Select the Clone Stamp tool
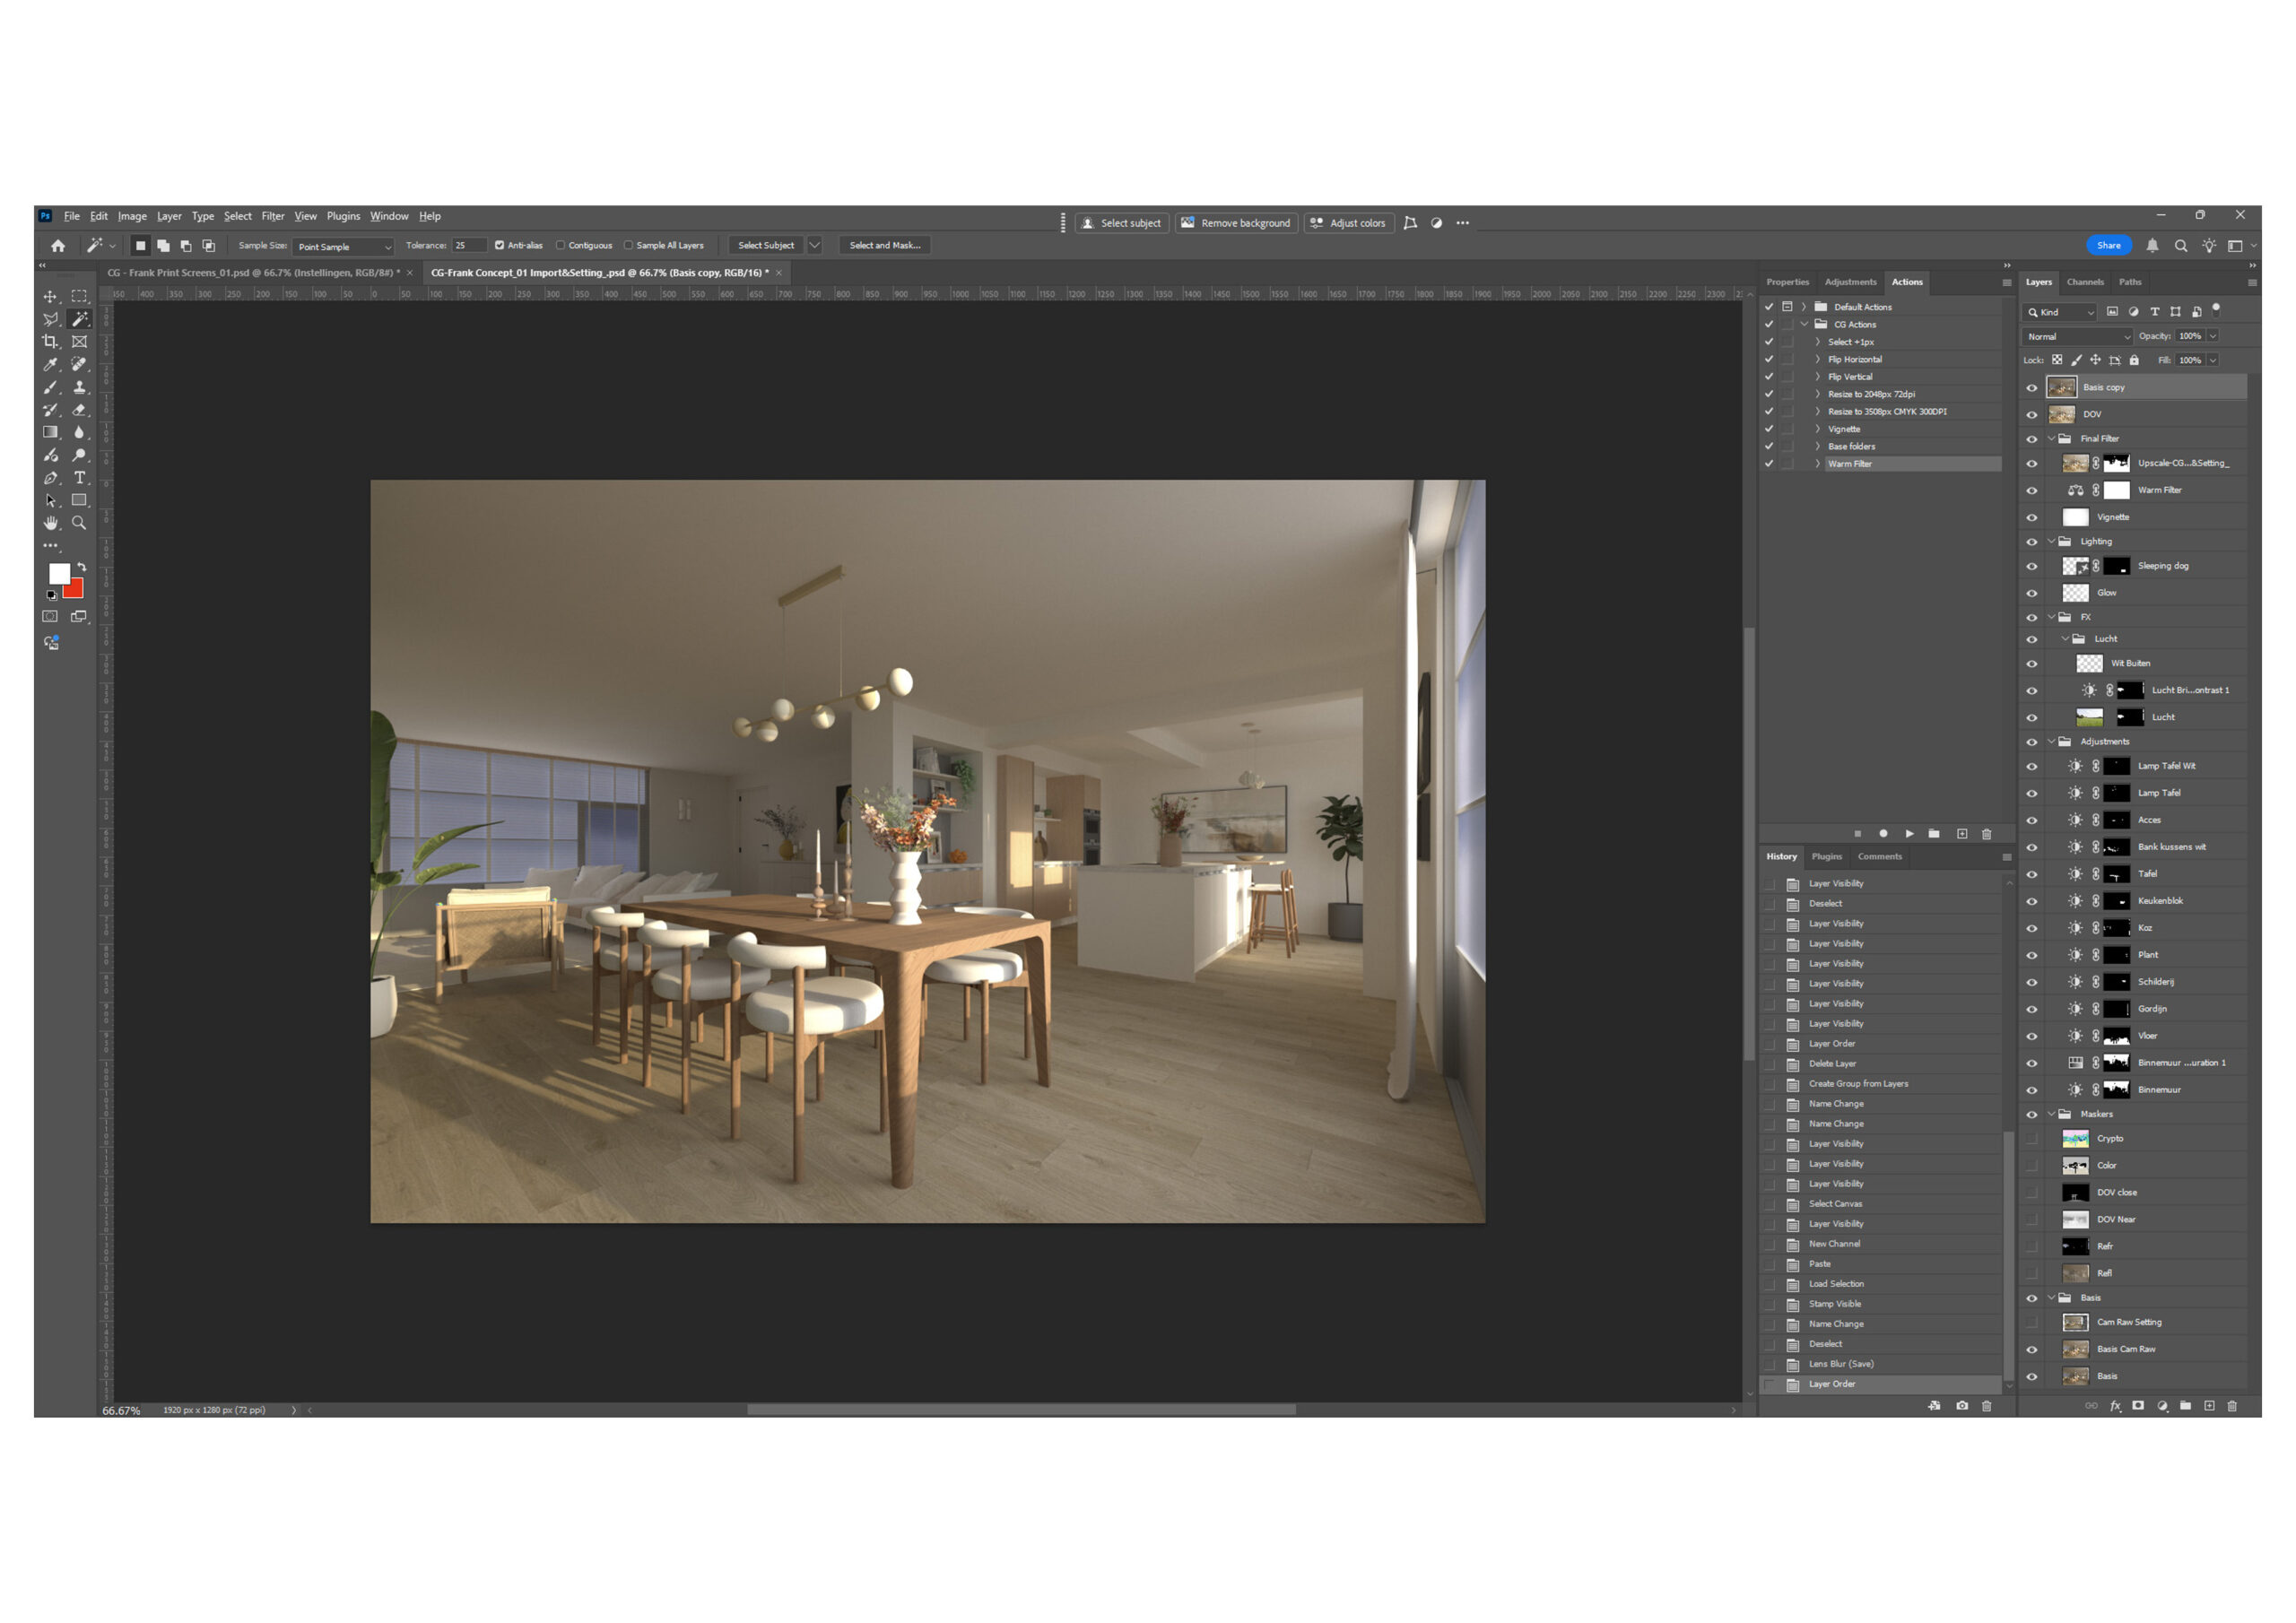The width and height of the screenshot is (2296, 1623). pyautogui.click(x=79, y=387)
